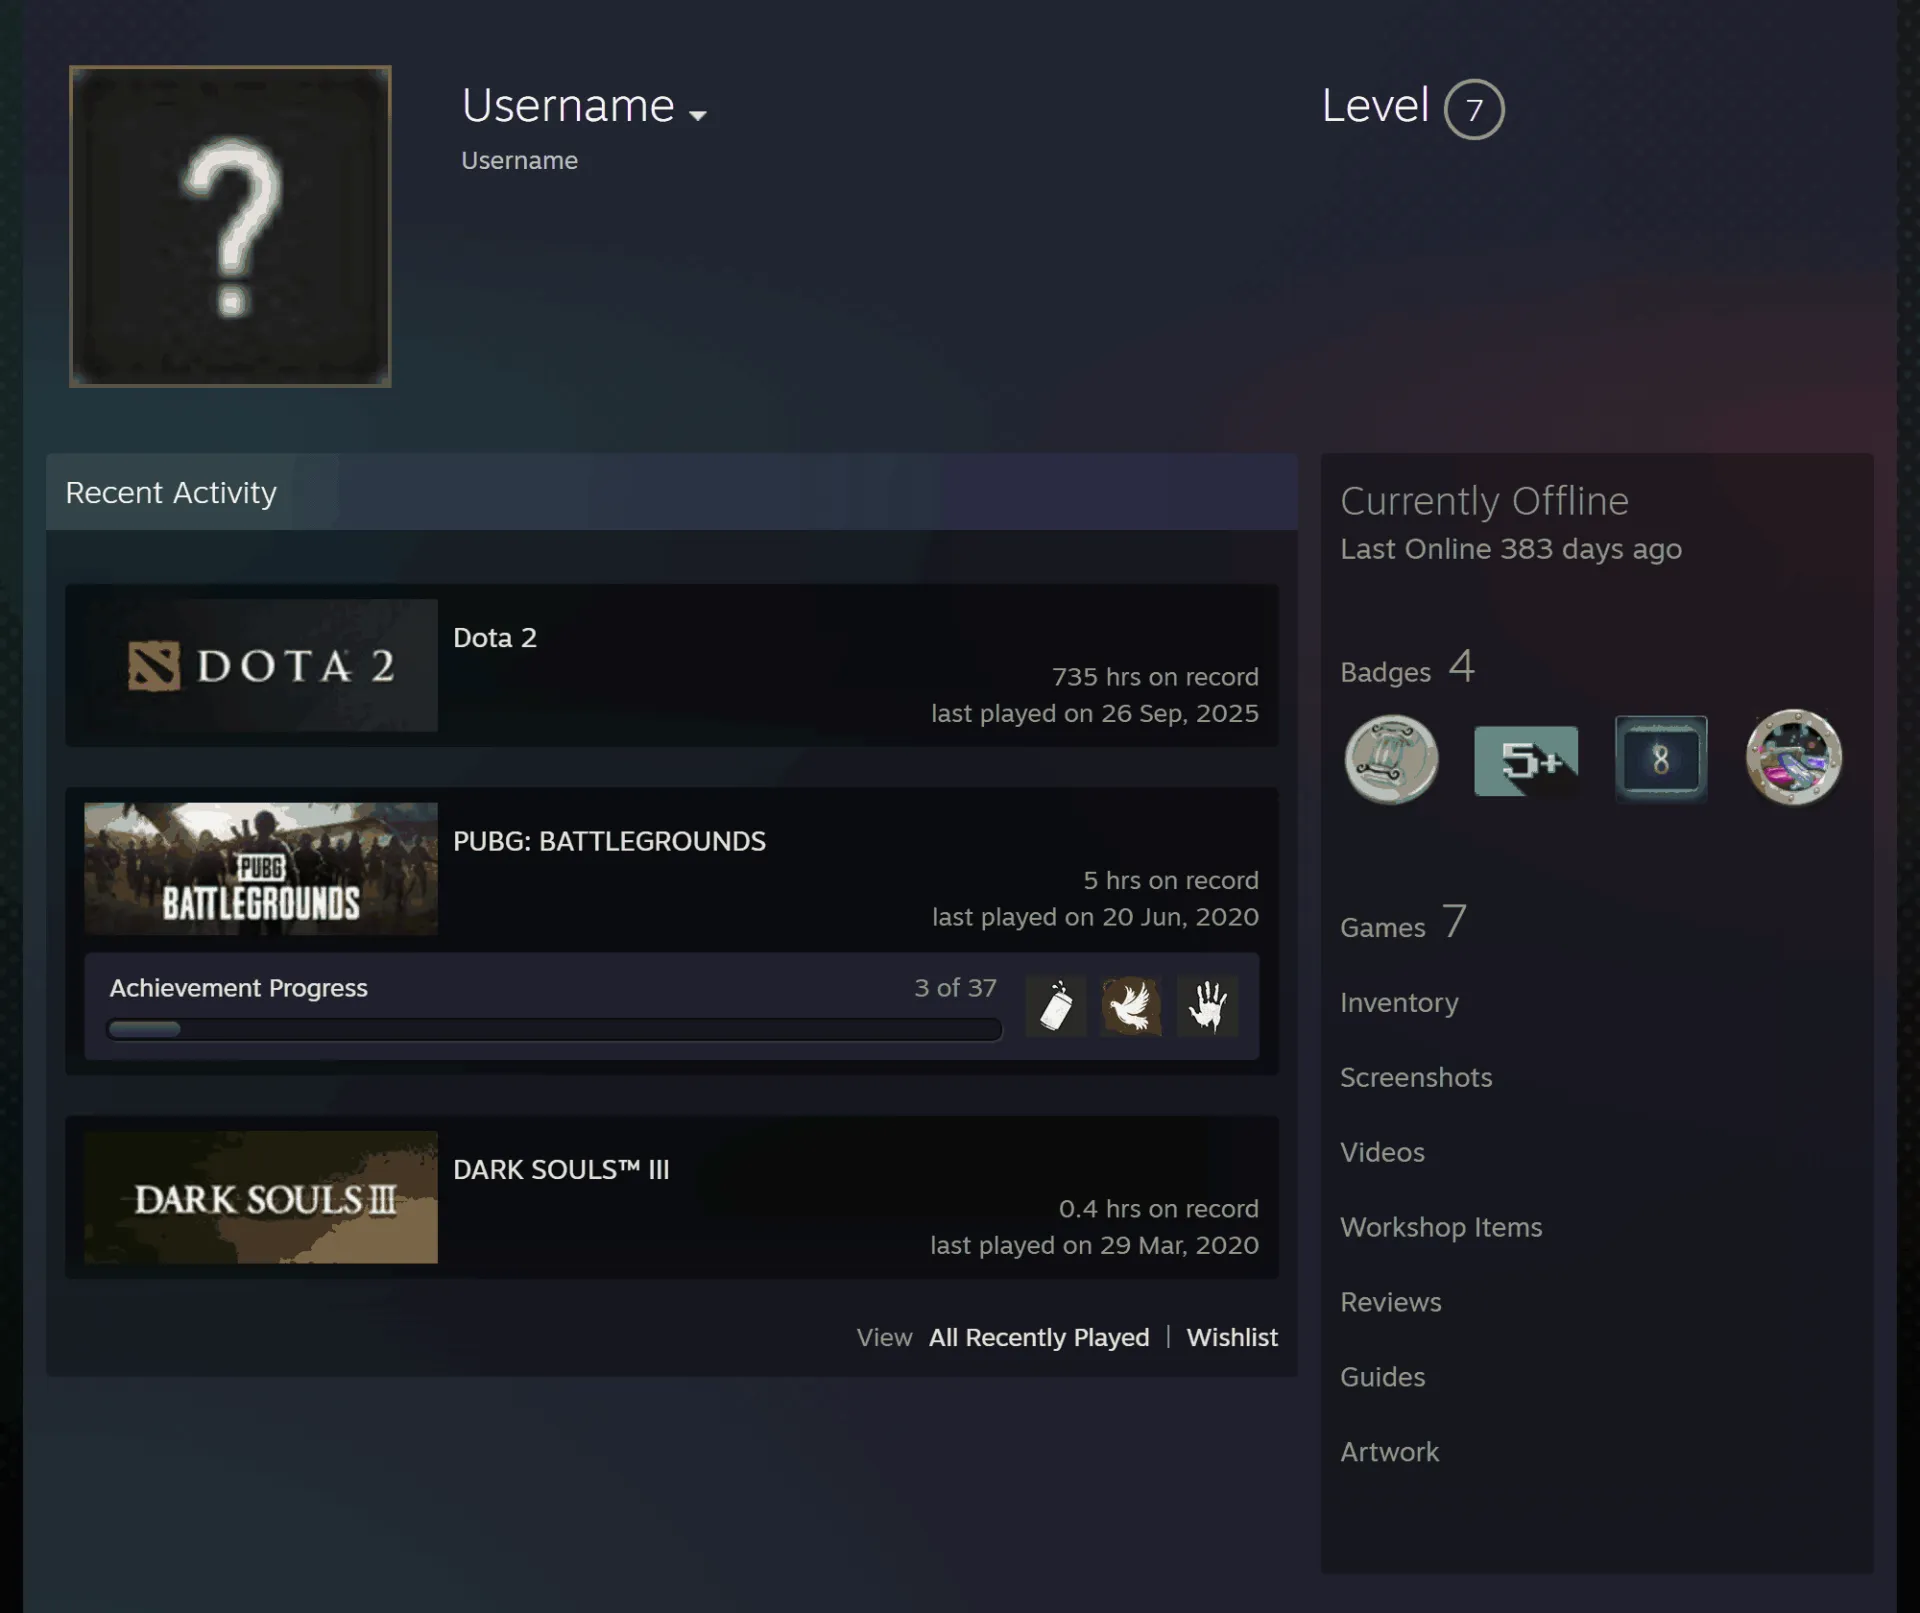The height and width of the screenshot is (1613, 1920).
Task: Click the '3 of 37' achievement count
Action: pyautogui.click(x=955, y=988)
